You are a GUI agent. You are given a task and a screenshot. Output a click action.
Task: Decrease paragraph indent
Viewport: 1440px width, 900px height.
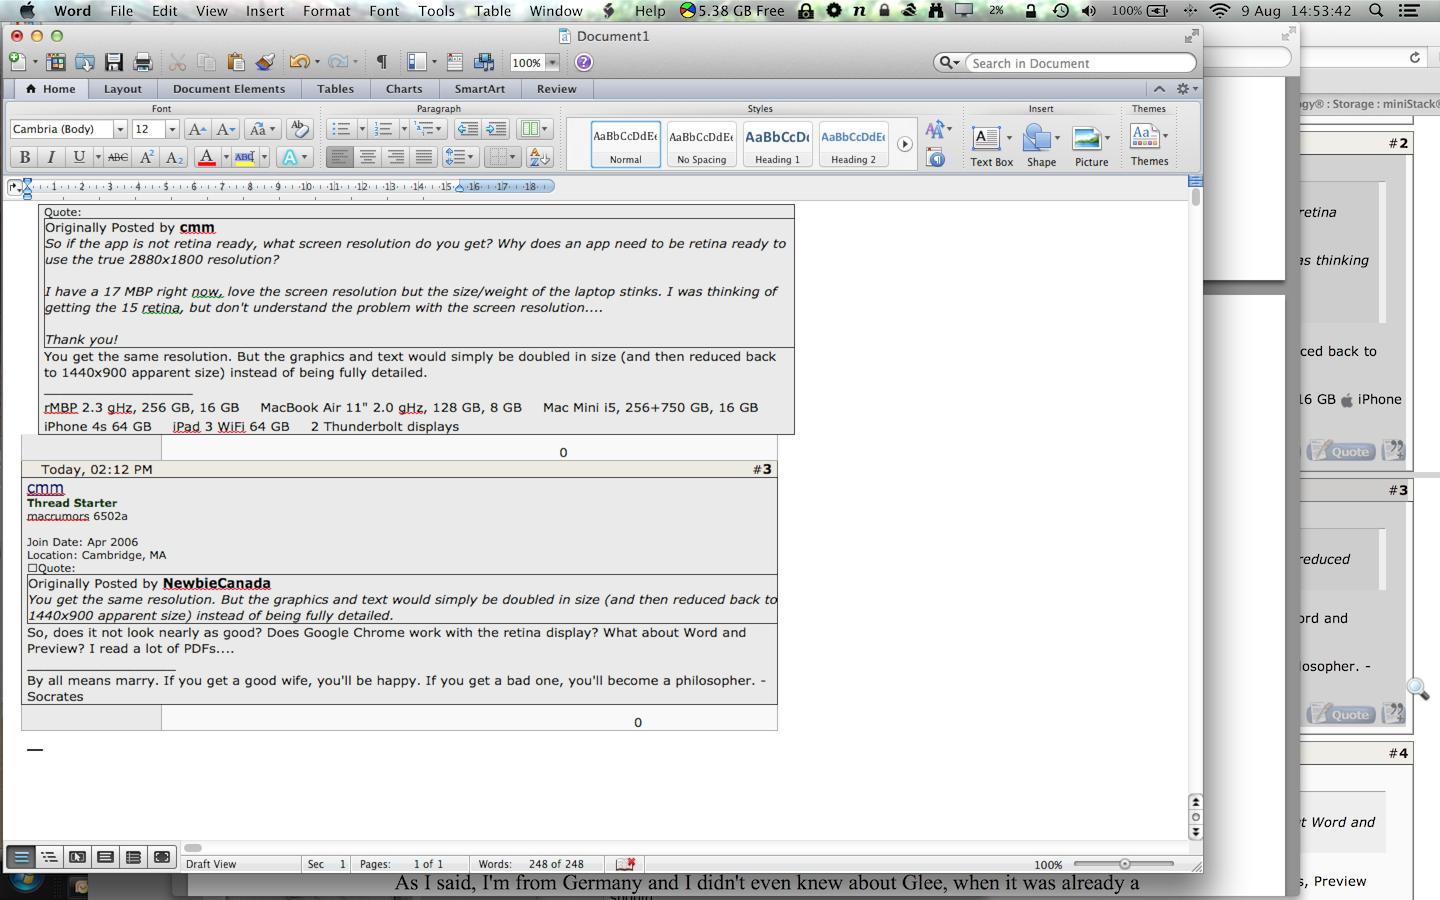point(467,129)
